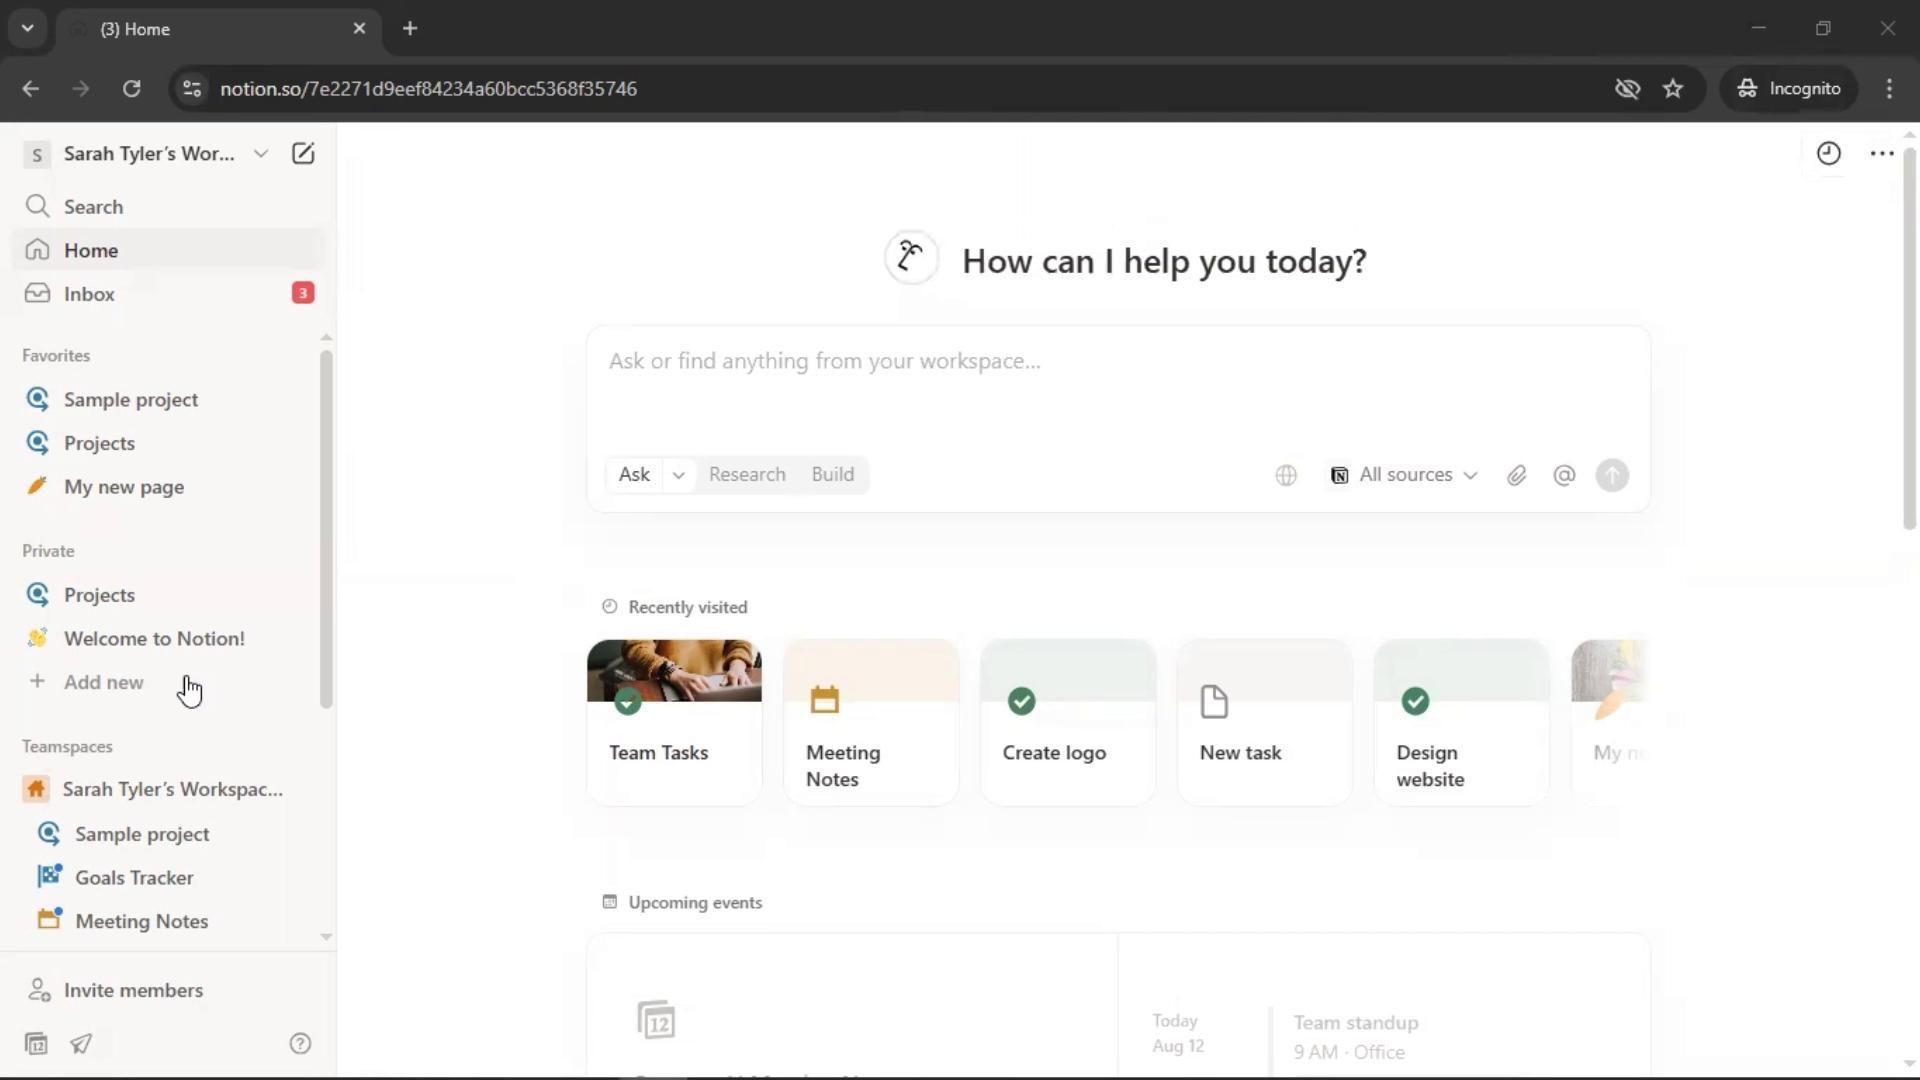Click Invite members

pos(133,990)
